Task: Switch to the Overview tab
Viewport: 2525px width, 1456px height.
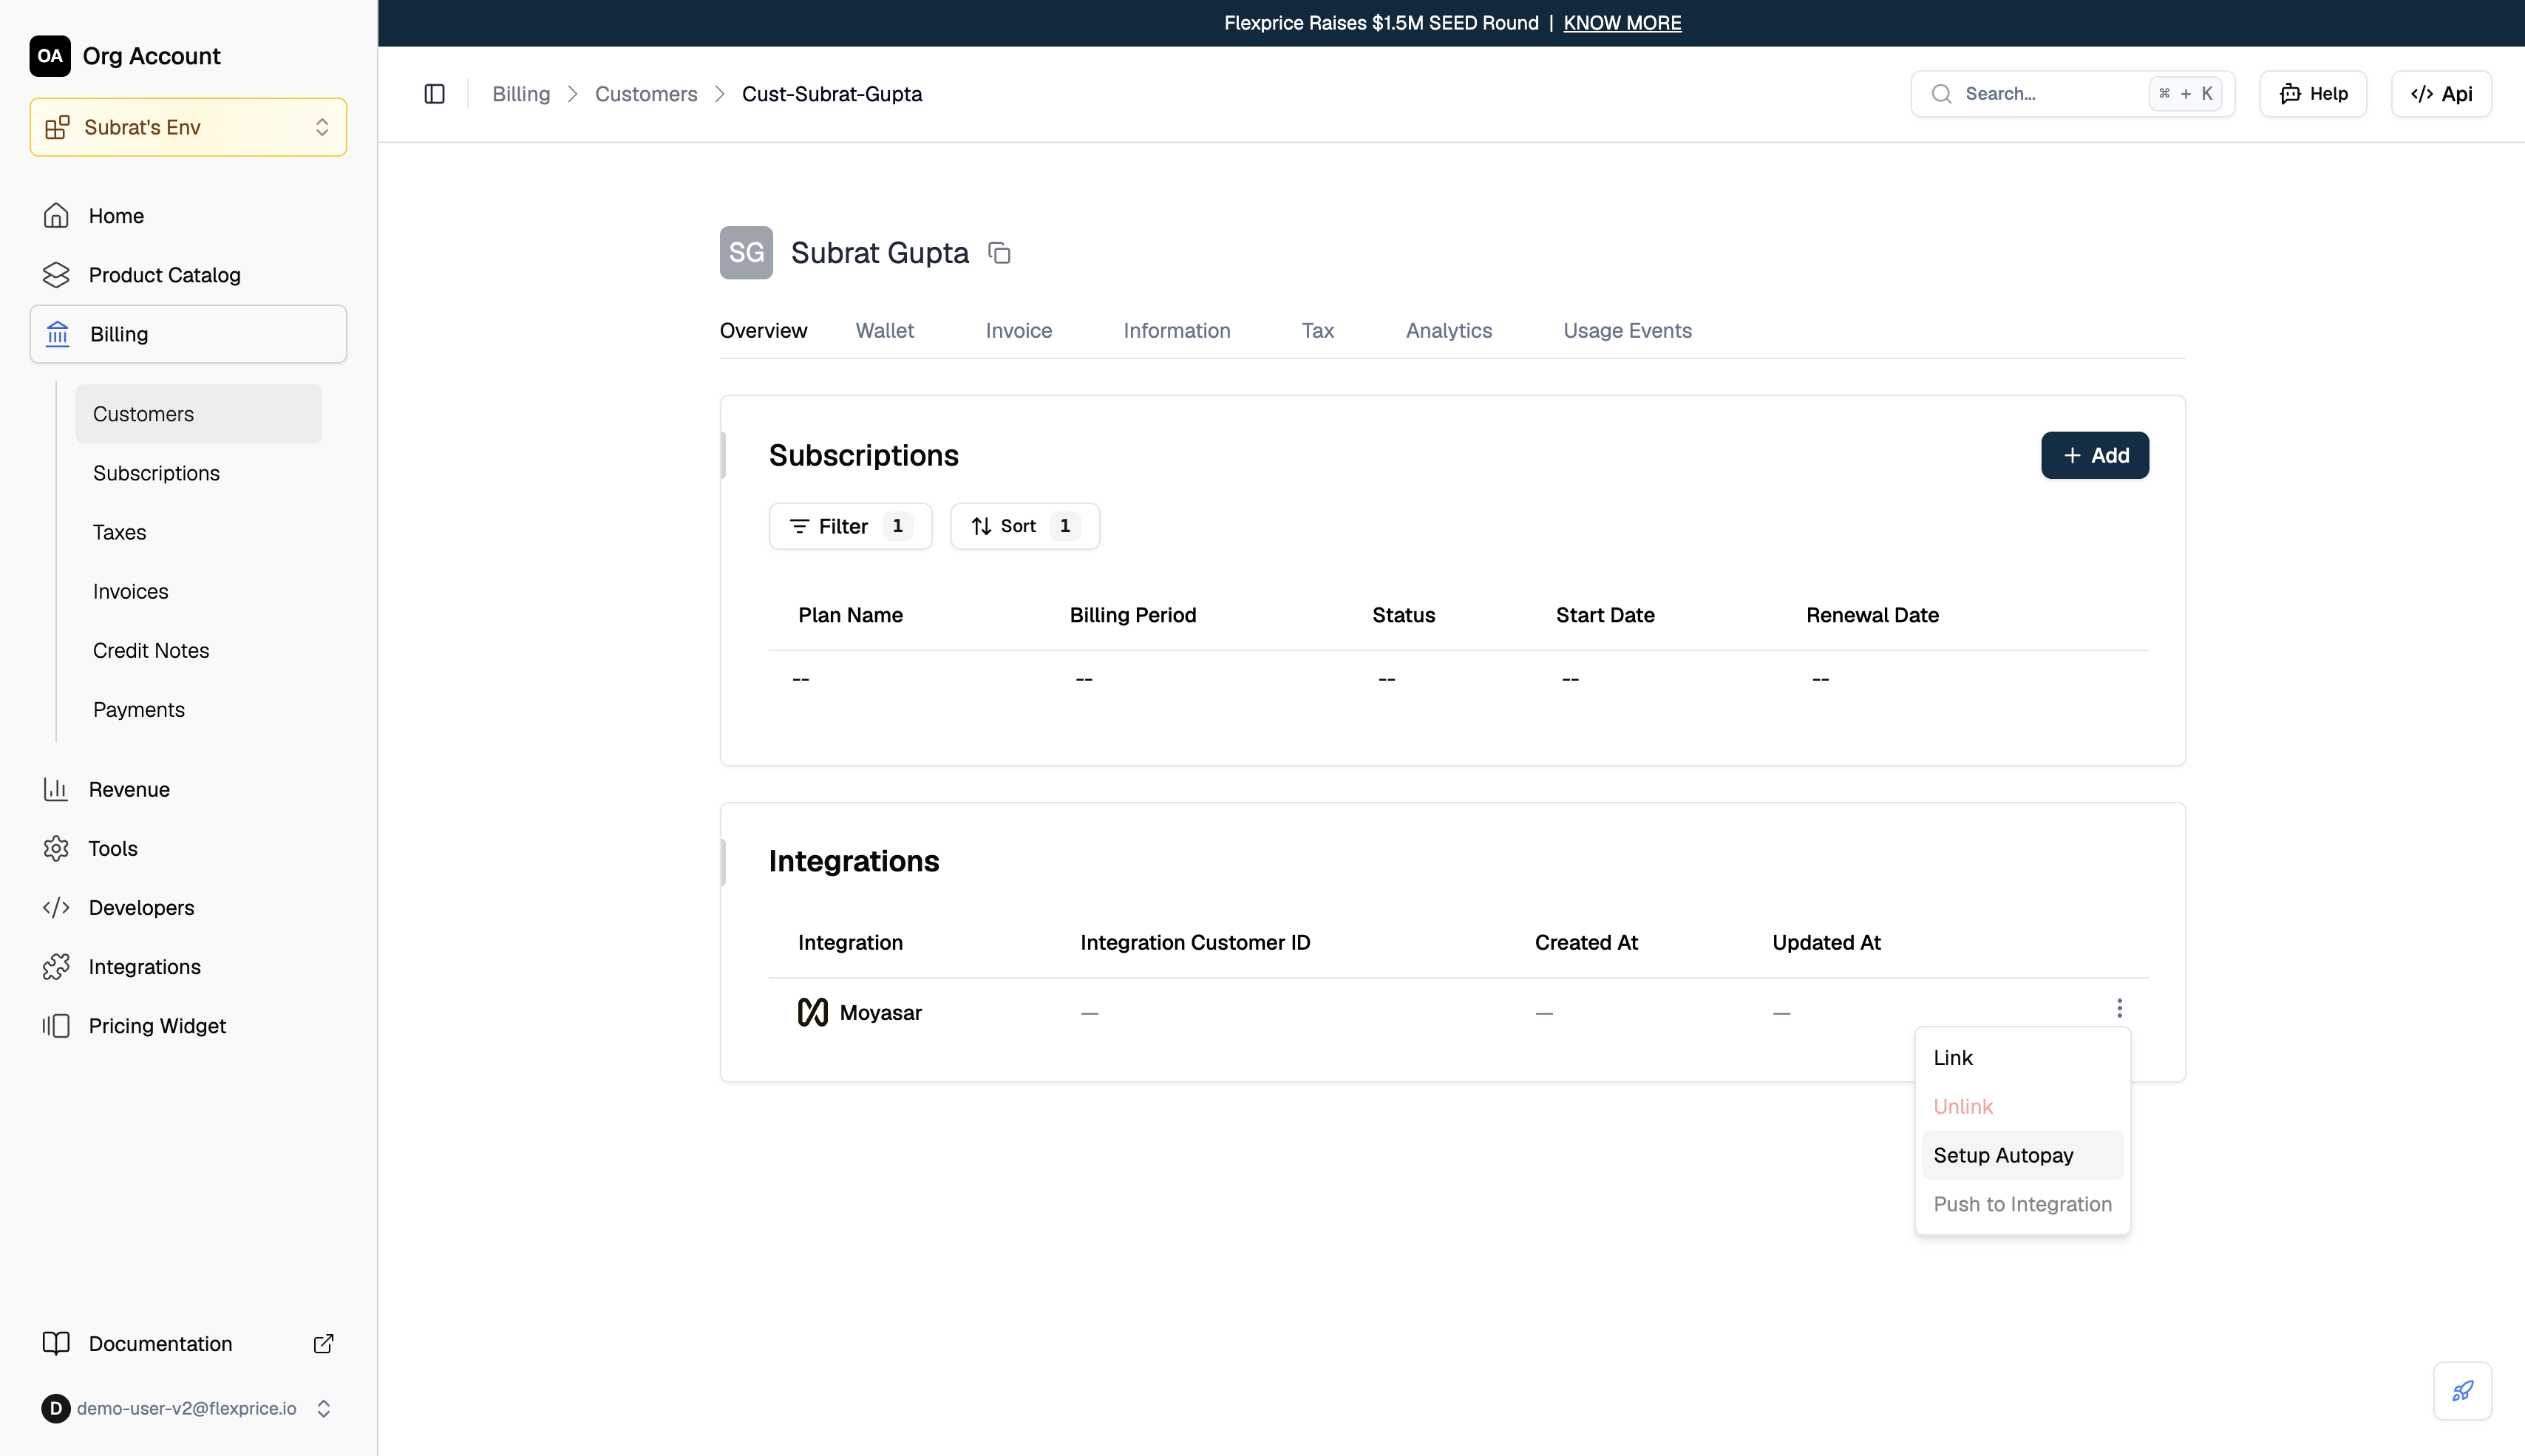Action: 763,331
